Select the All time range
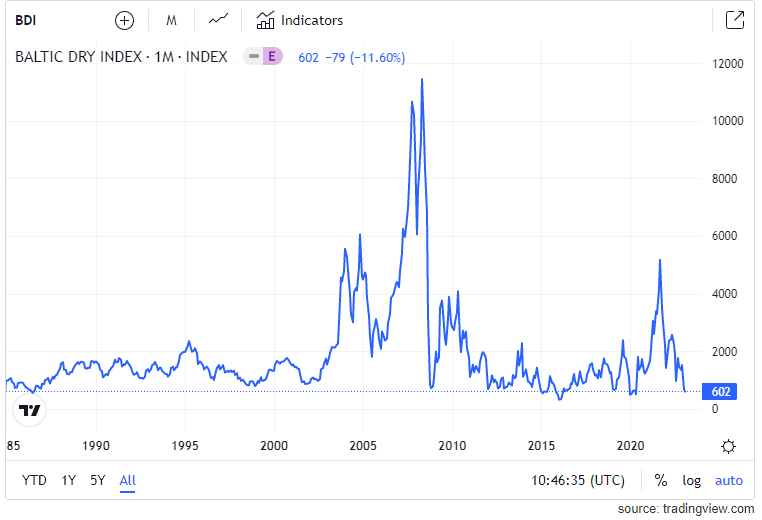Viewport: 762px width, 520px height. (127, 480)
